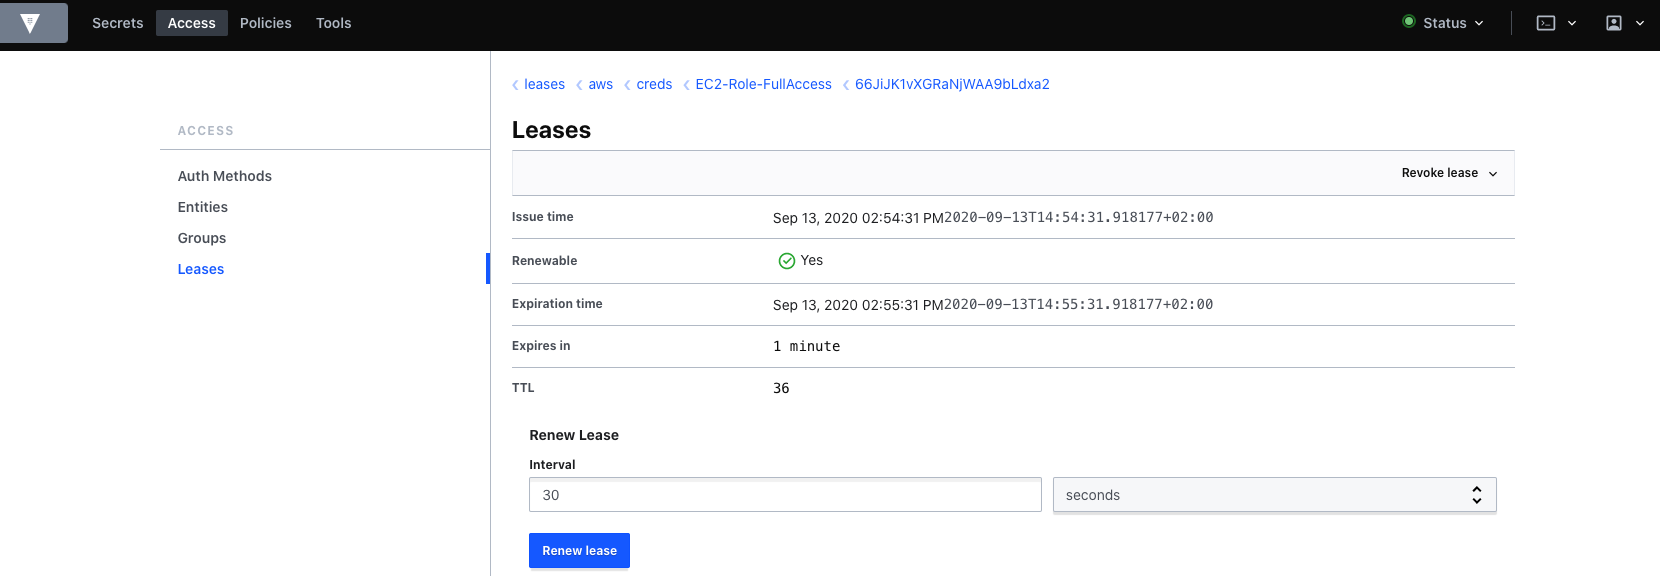The height and width of the screenshot is (576, 1660).
Task: Open the console terminal icon
Action: pos(1546,23)
